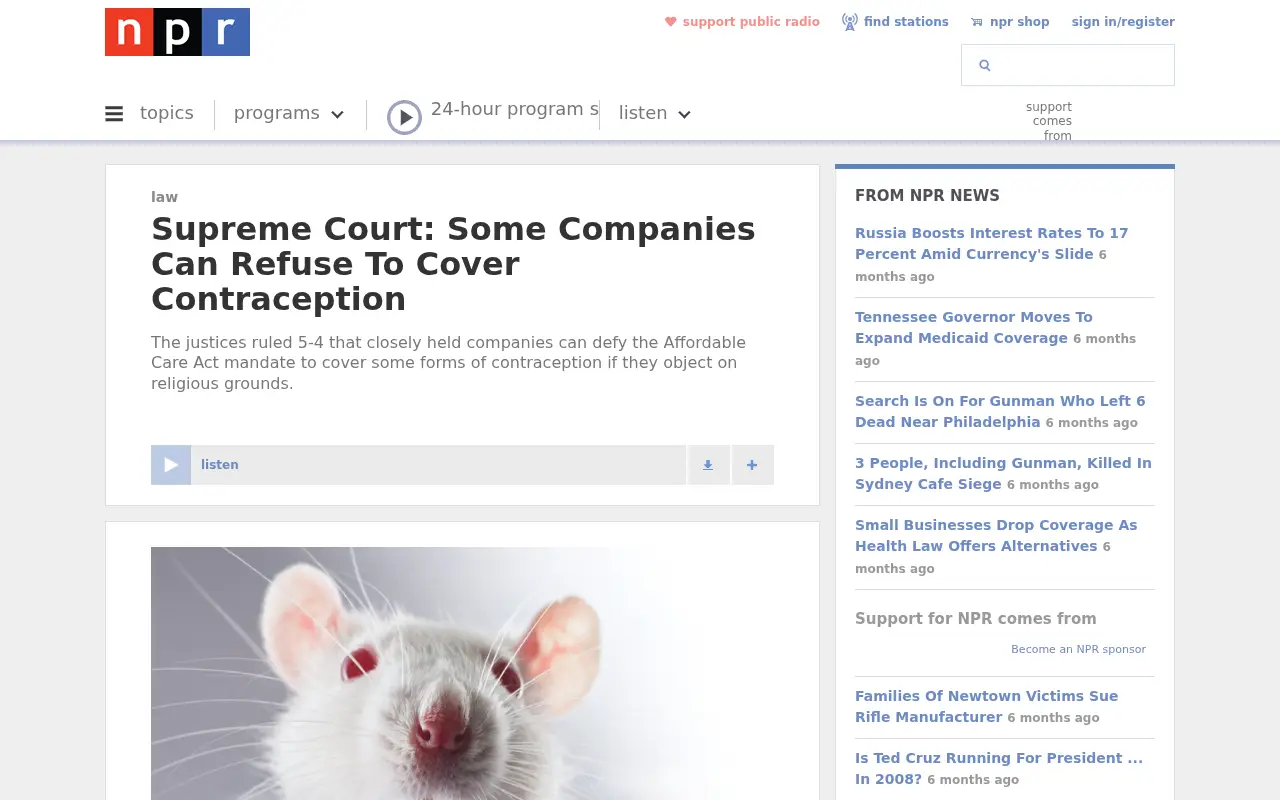Play the 24-hour program stream

tap(404, 117)
